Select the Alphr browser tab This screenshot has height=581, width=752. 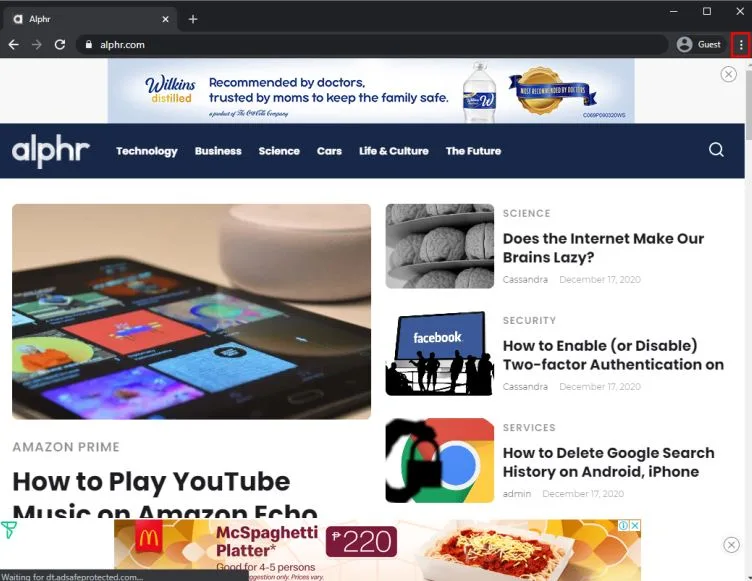point(90,19)
